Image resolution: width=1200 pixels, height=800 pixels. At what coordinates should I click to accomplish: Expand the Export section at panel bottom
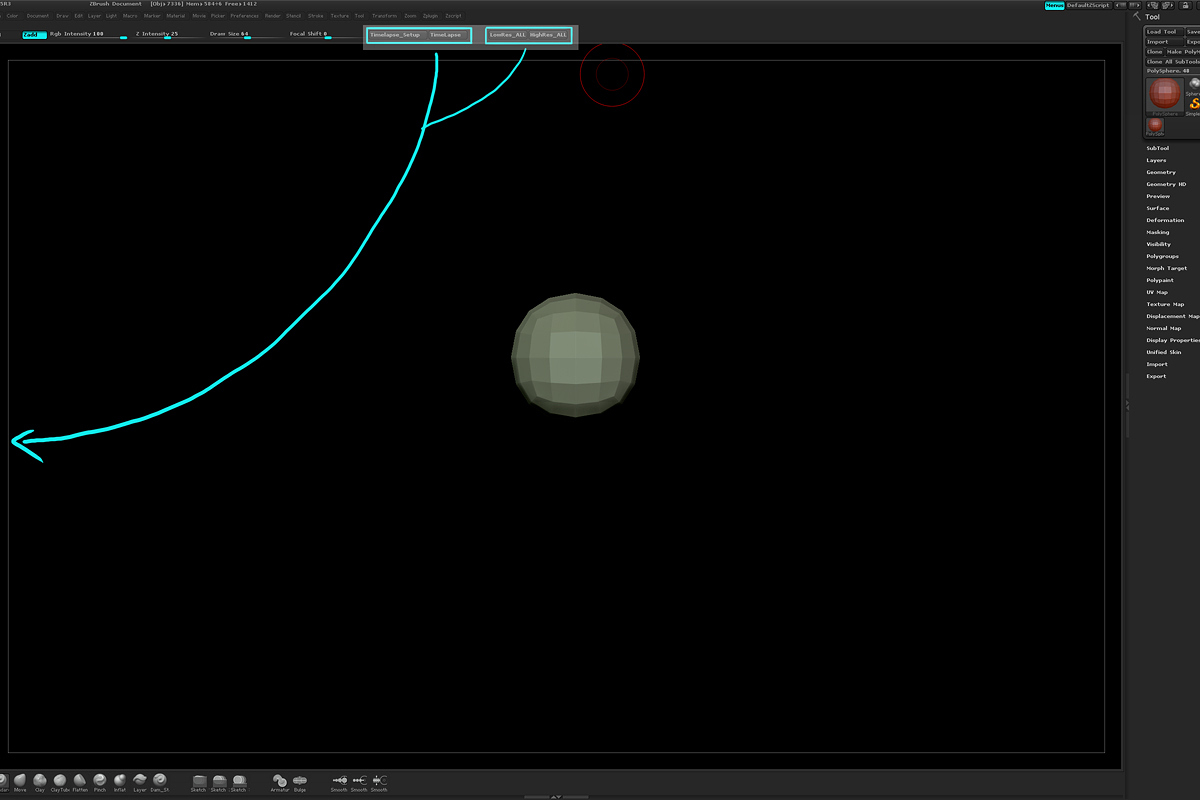(x=1156, y=376)
